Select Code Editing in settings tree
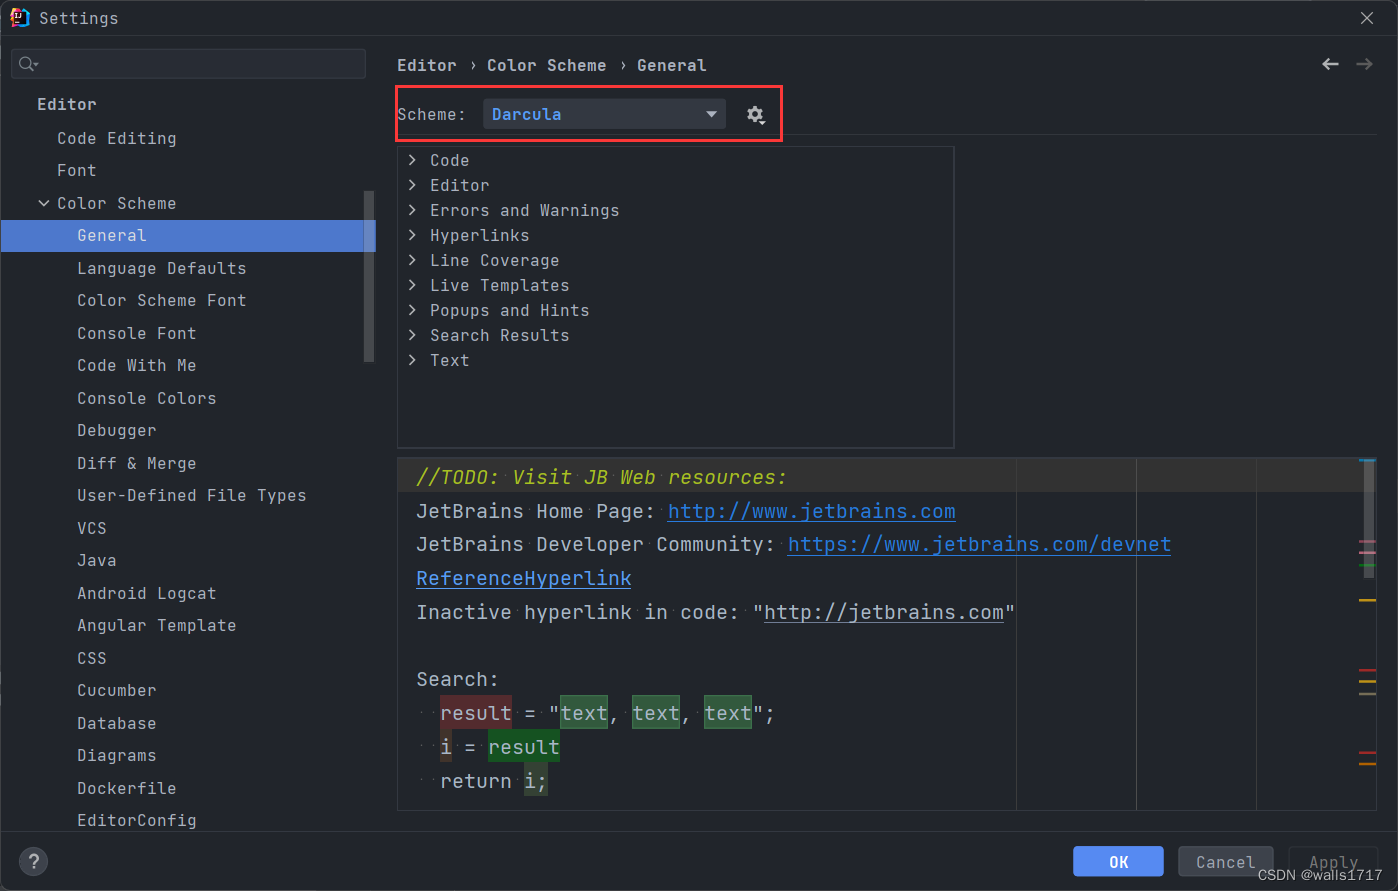Image resolution: width=1398 pixels, height=891 pixels. 117,138
